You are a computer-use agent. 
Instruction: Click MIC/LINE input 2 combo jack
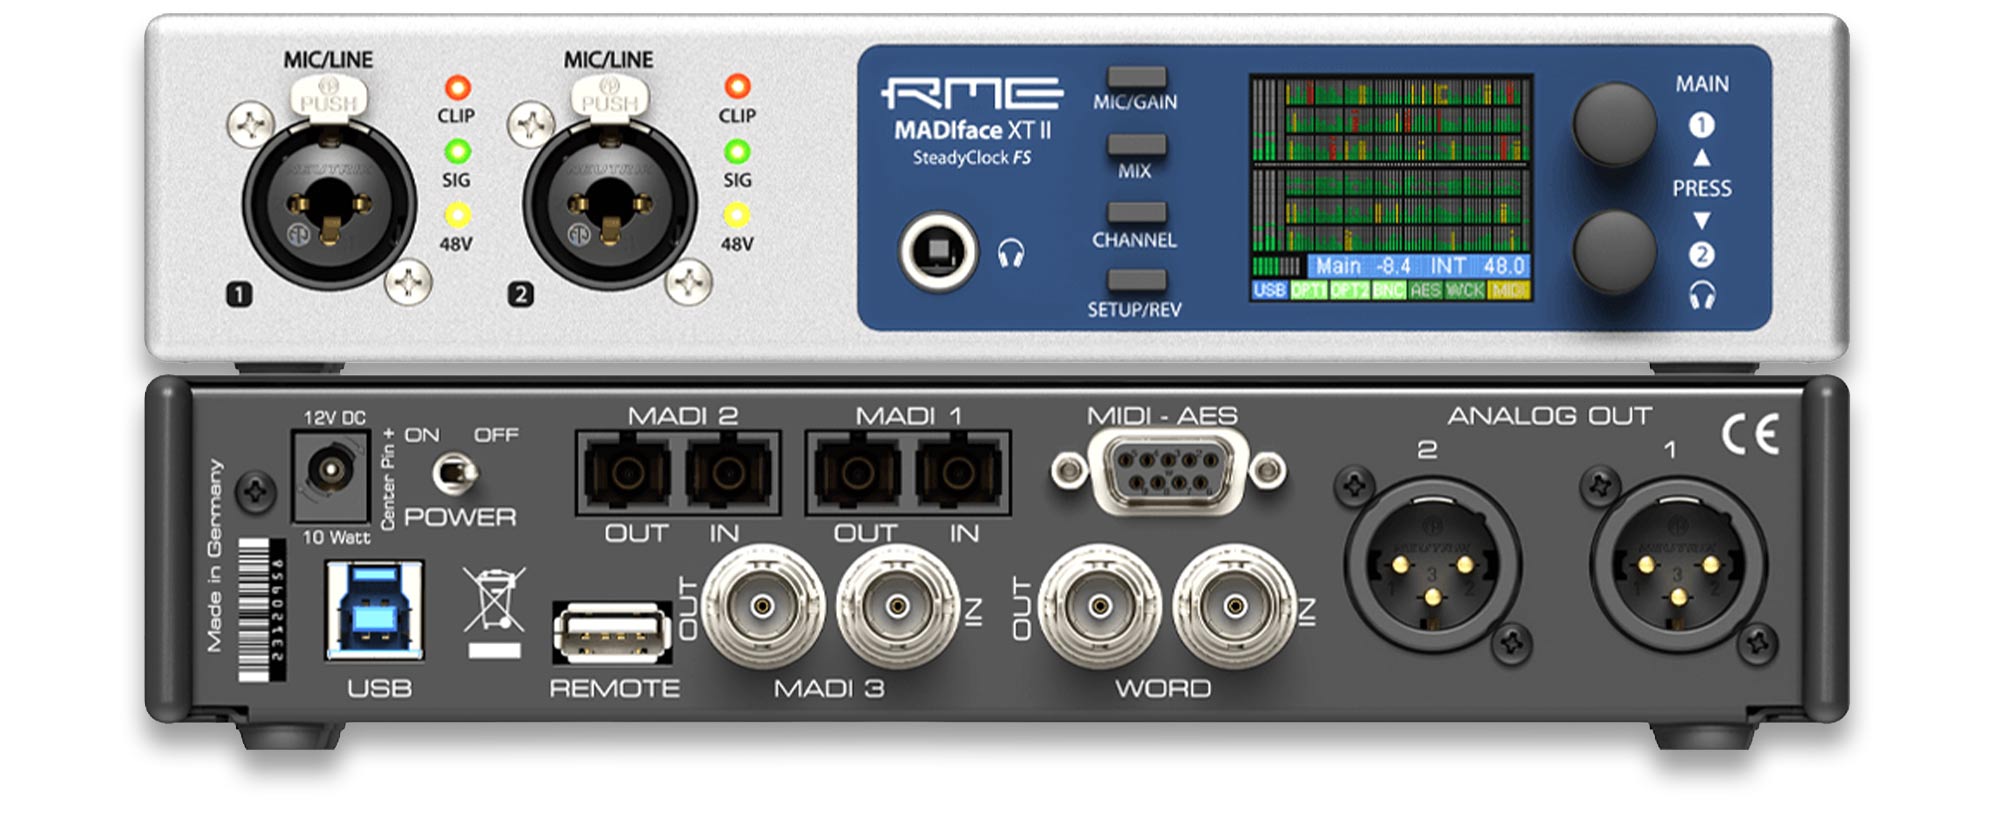coord(610,204)
